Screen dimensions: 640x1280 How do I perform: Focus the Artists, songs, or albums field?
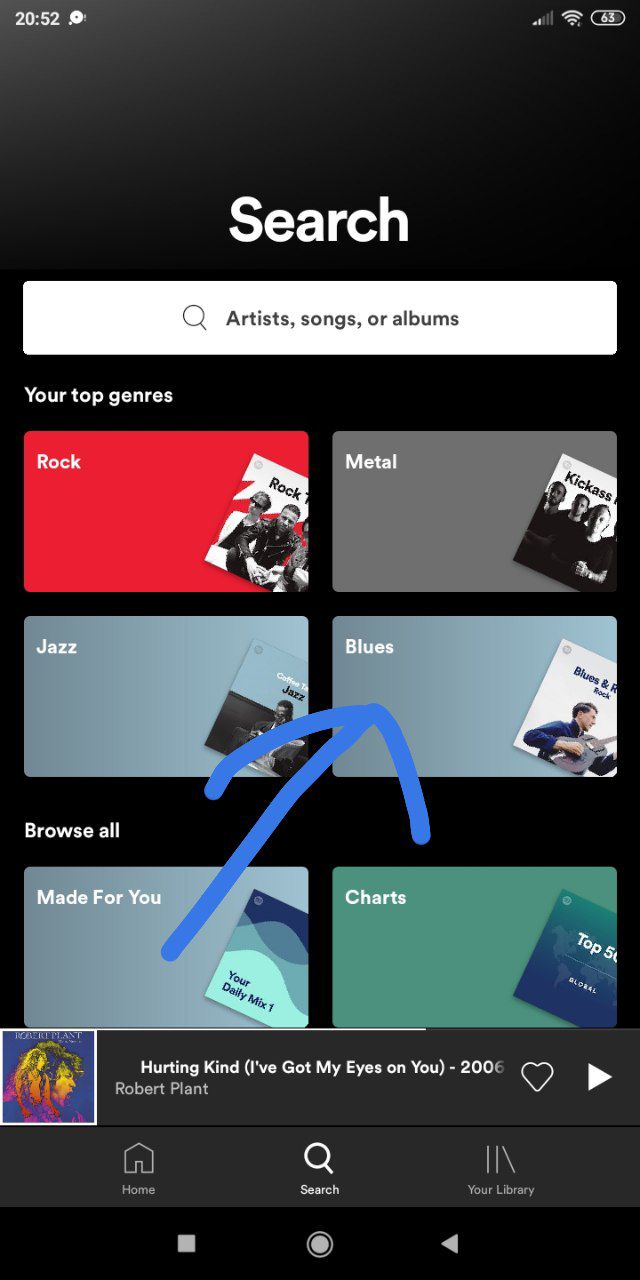(320, 318)
